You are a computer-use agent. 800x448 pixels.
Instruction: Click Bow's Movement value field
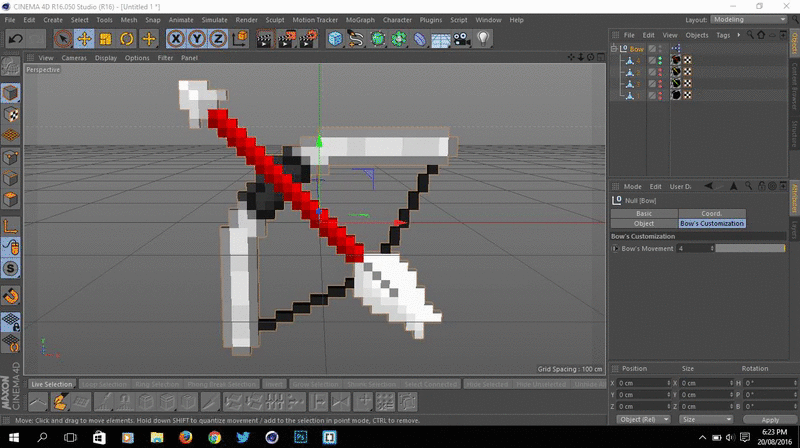(695, 248)
